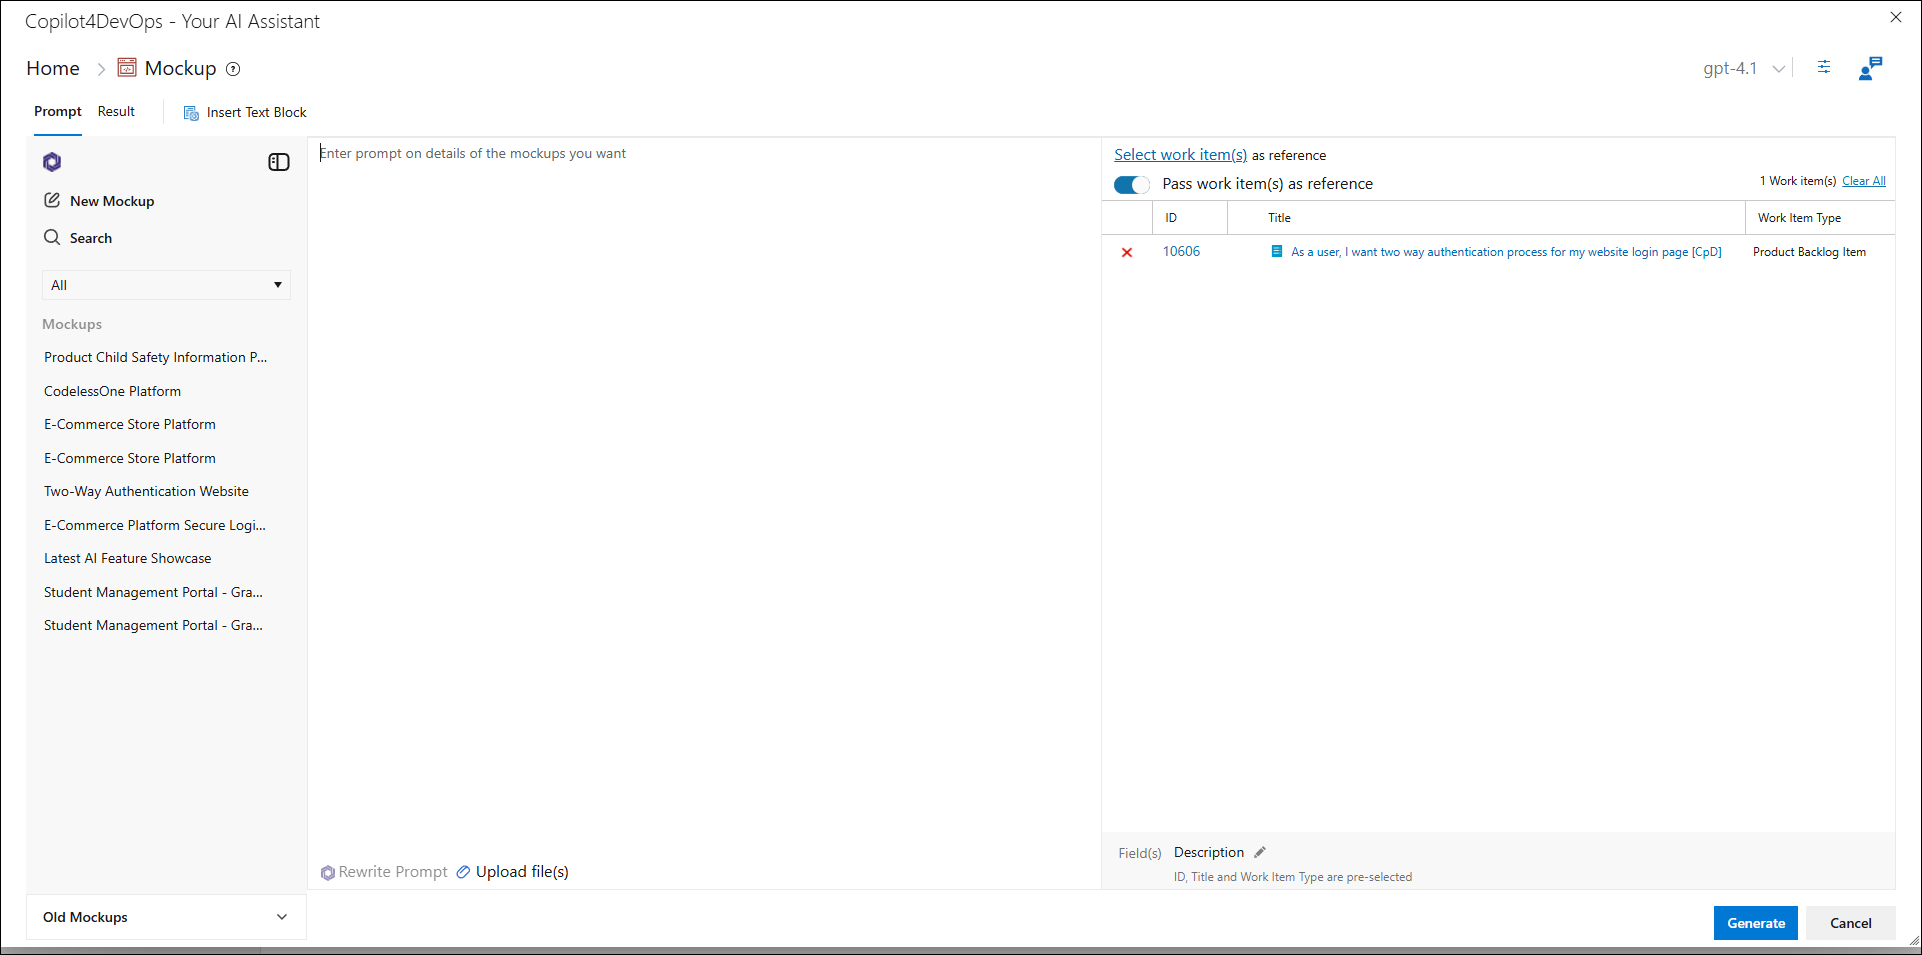
Task: Remove work item 10606 with red X
Action: coord(1127,253)
